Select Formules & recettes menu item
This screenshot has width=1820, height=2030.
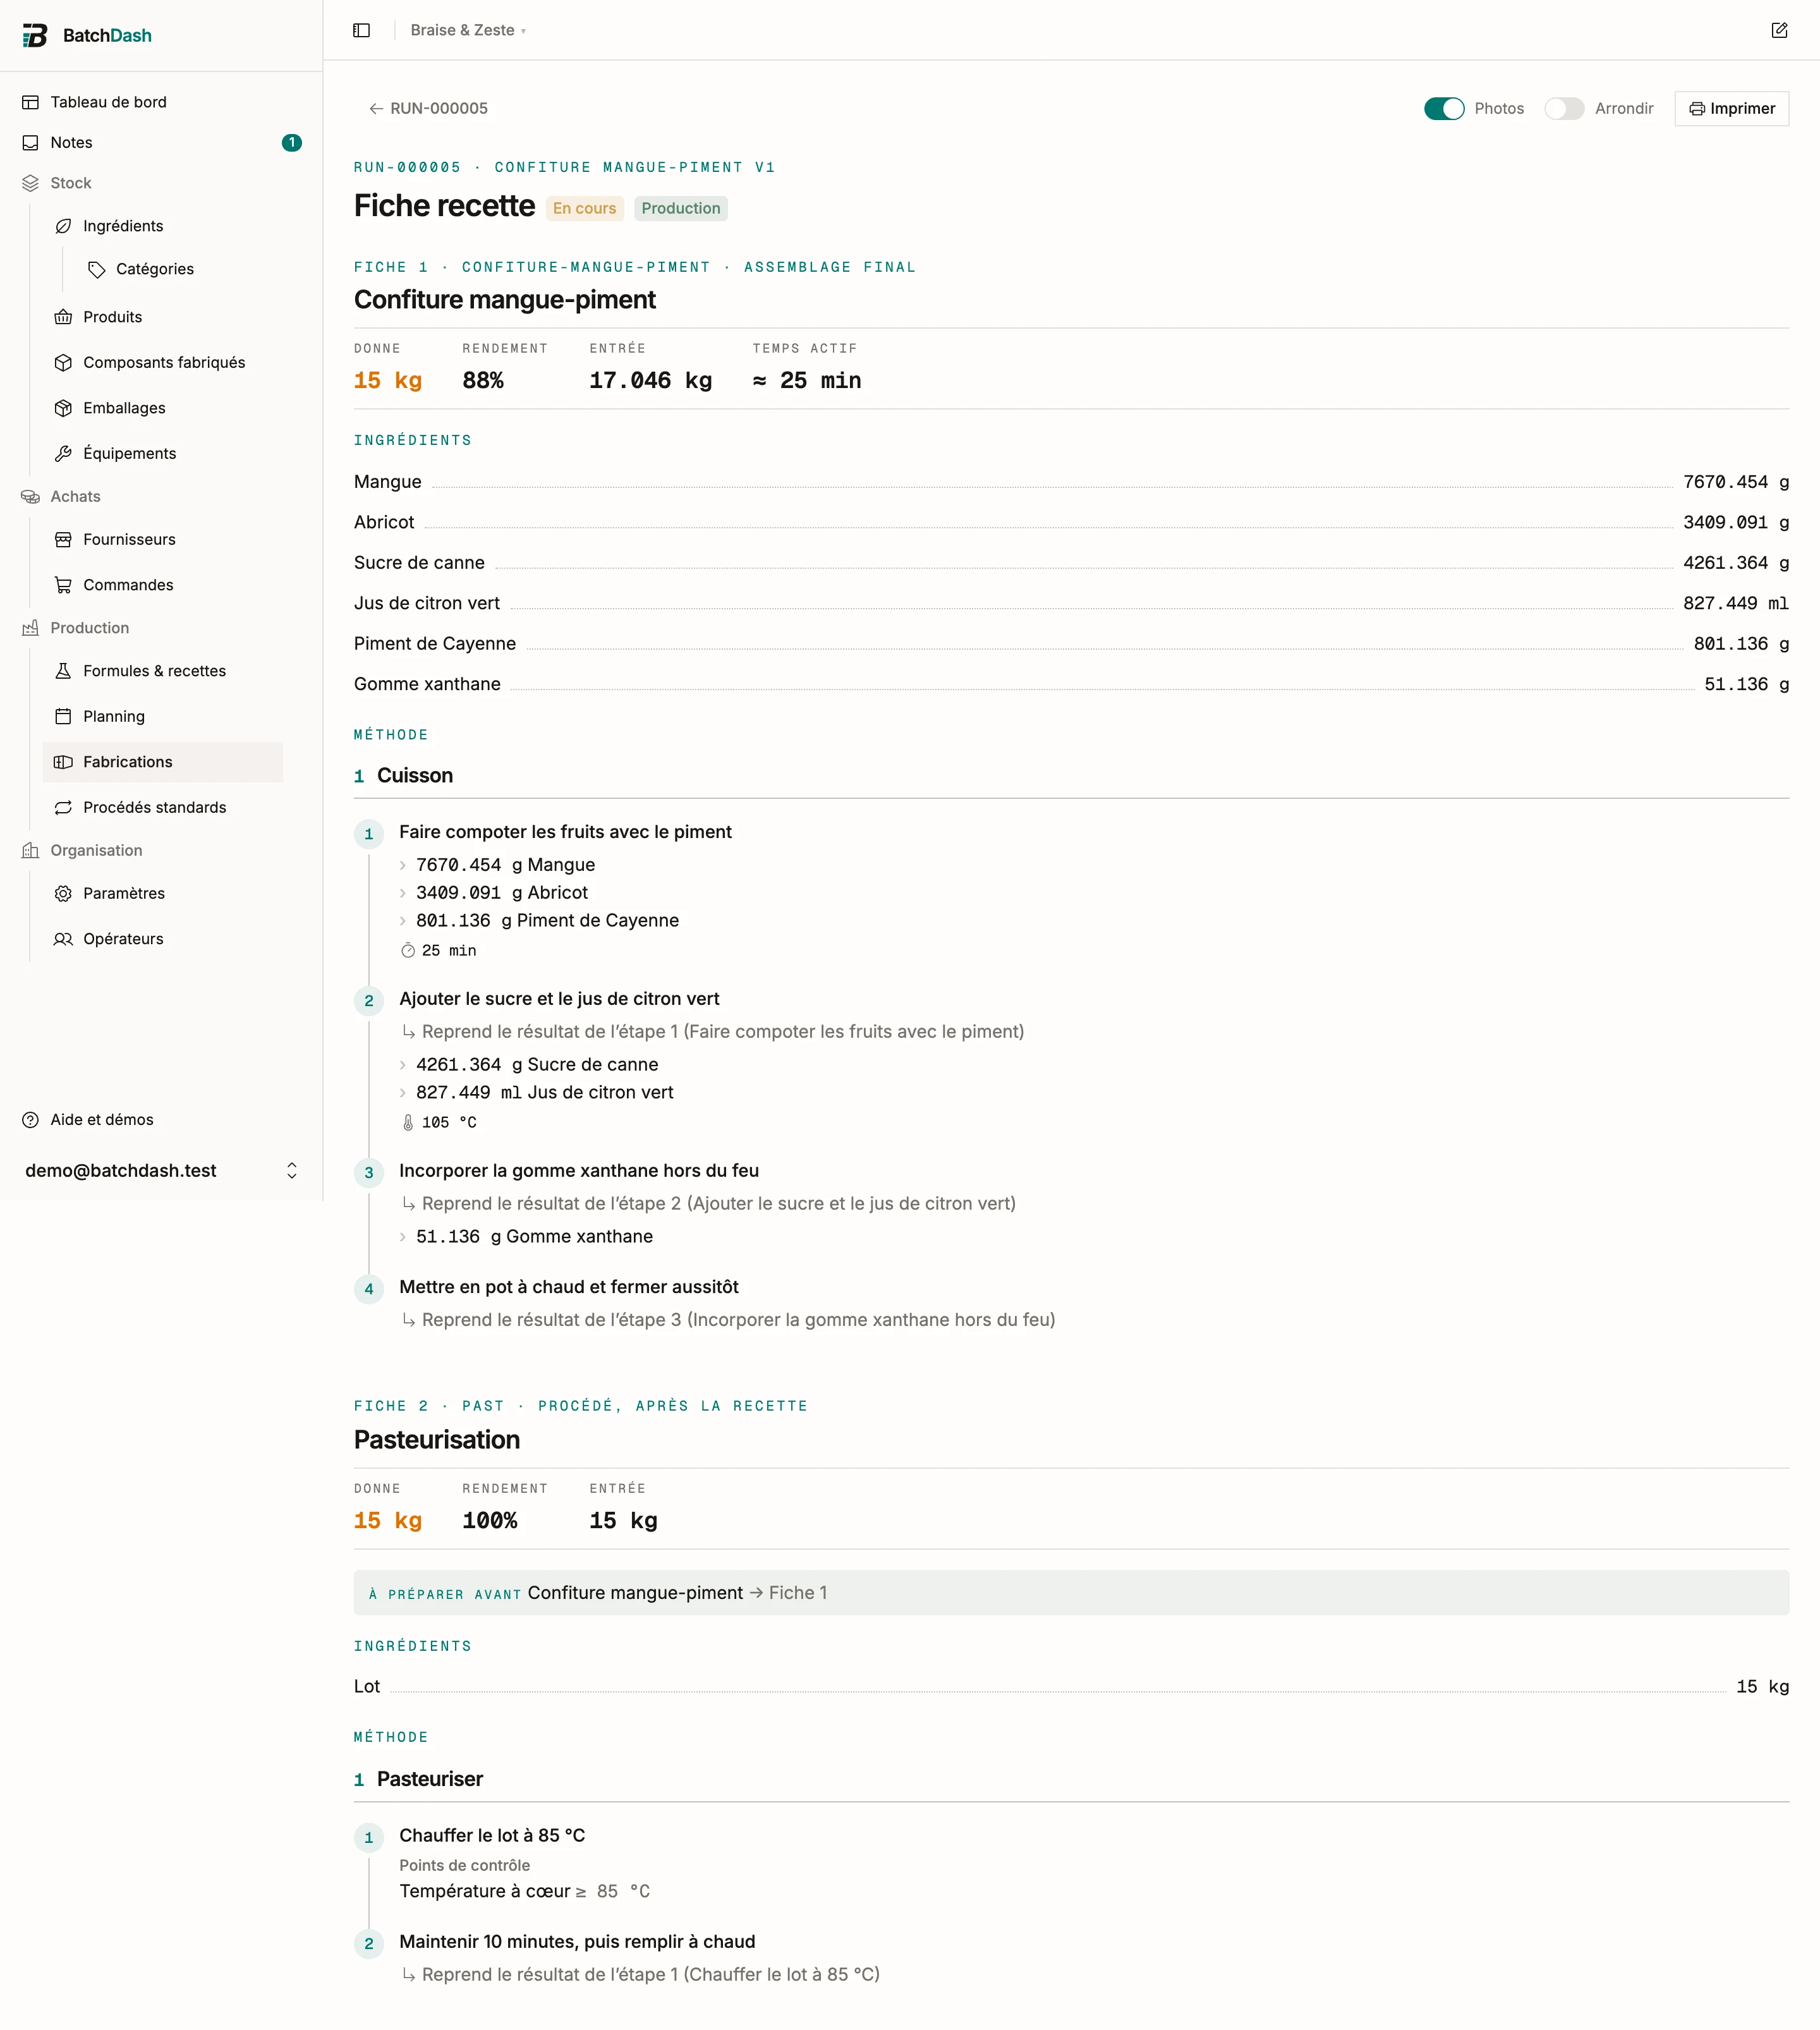coord(163,671)
